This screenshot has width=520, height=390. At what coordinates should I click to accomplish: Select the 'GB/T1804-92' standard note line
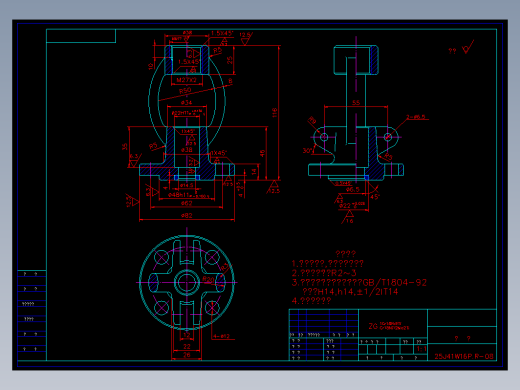click(x=359, y=283)
